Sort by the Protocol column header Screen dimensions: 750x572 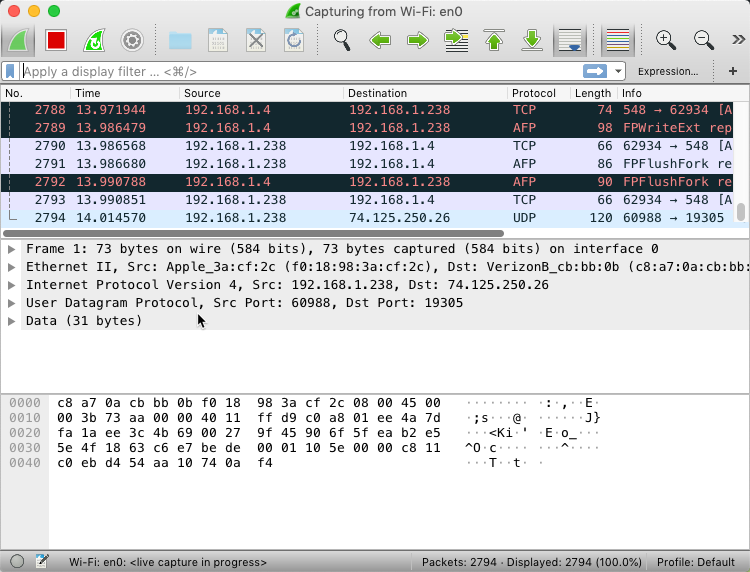click(x=539, y=93)
